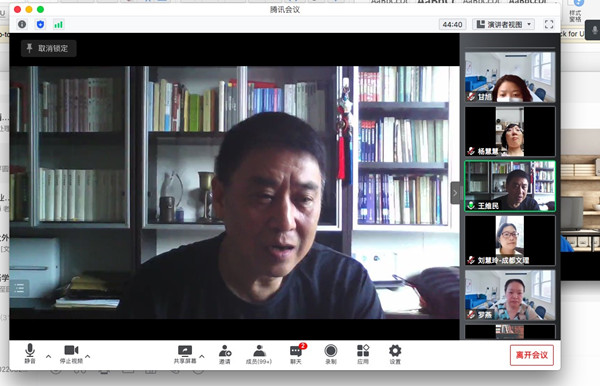The height and width of the screenshot is (386, 600).
Task: Mute the microphone (静音)
Action: (30, 353)
